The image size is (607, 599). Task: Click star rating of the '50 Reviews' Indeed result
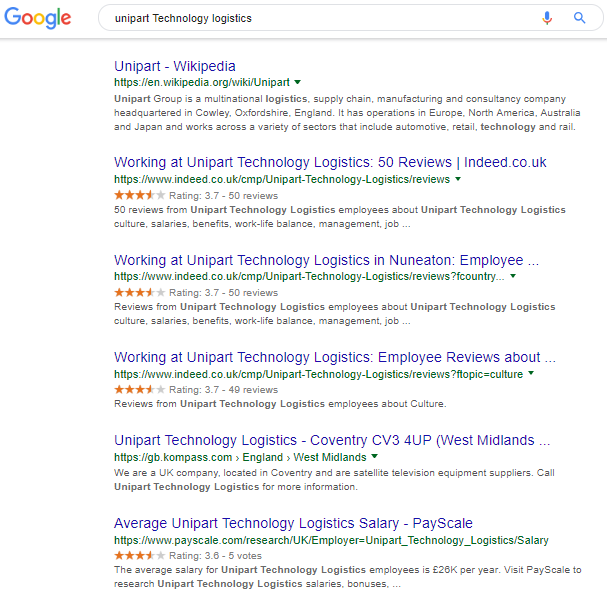pos(139,195)
